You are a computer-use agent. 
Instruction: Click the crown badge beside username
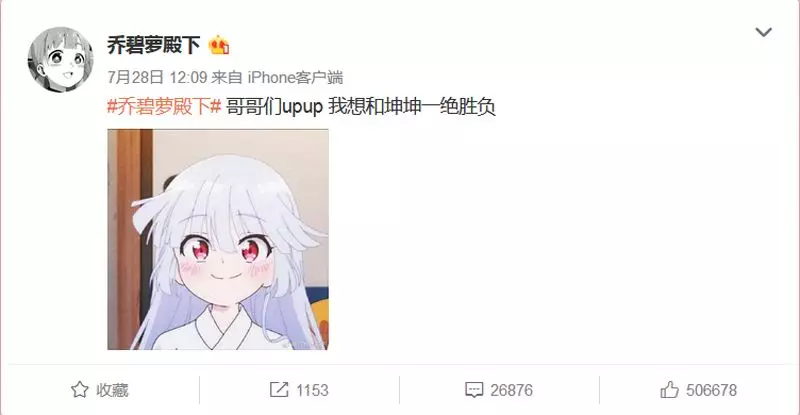(x=219, y=45)
